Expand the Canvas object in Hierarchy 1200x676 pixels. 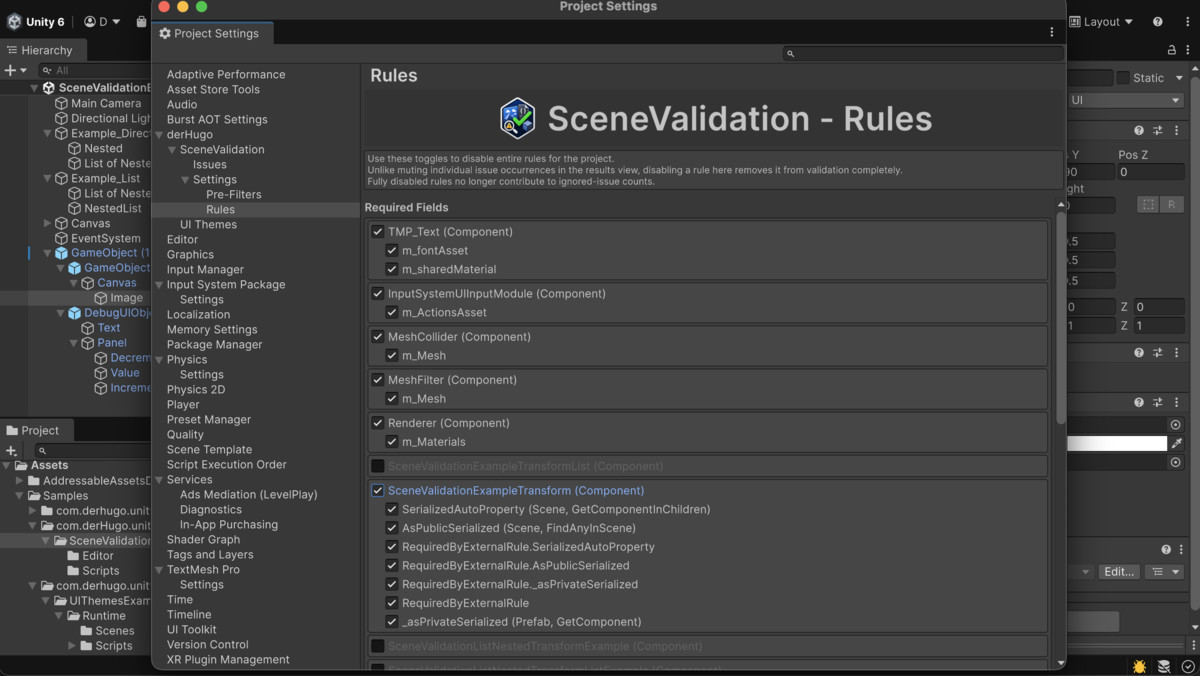coord(47,223)
